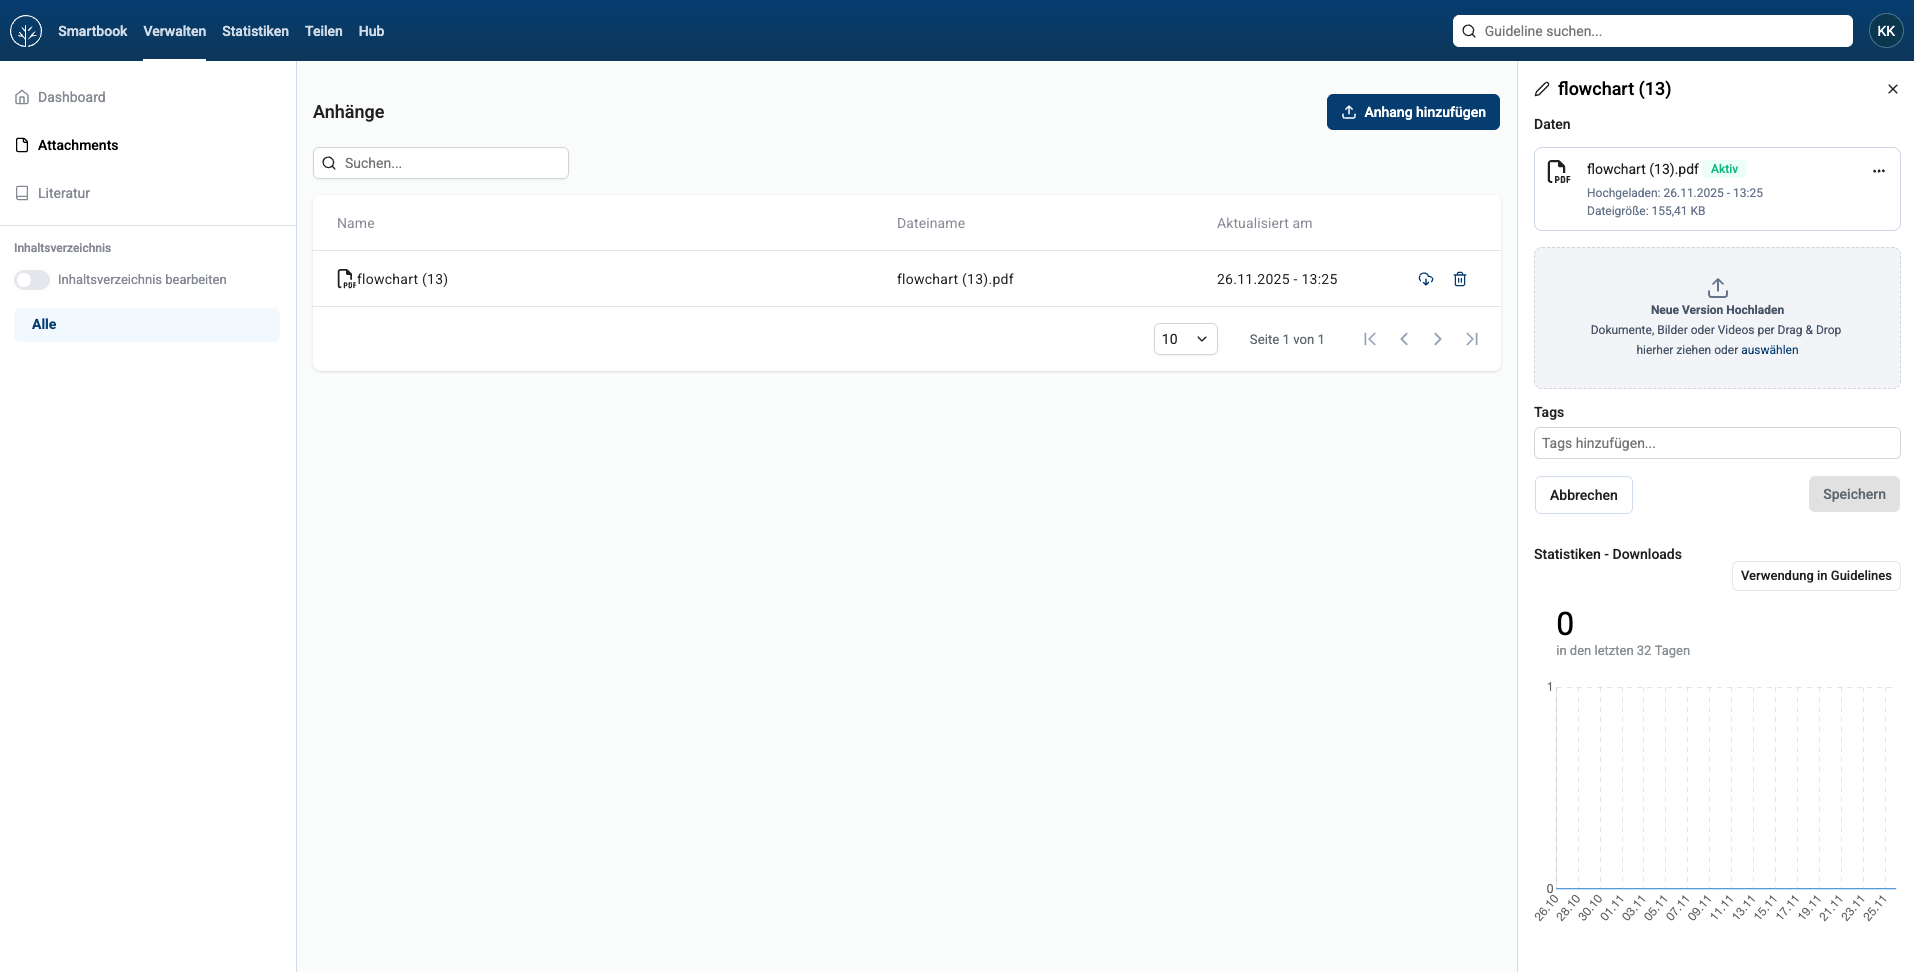Click the Verwendung in Guidelines button
Screen dimensions: 1914x972
pyautogui.click(x=1816, y=576)
